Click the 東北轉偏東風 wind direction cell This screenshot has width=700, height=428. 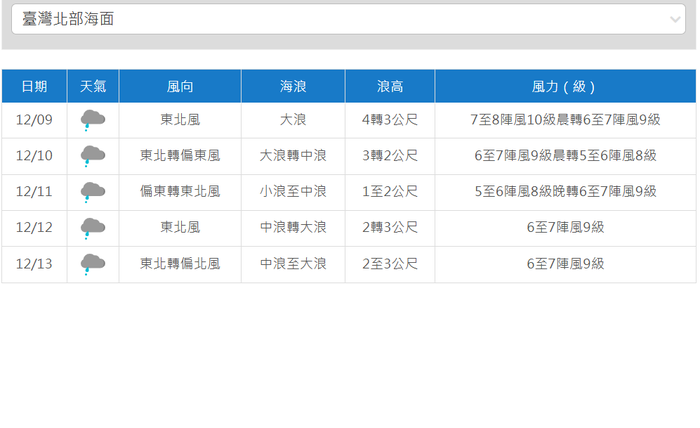(180, 156)
